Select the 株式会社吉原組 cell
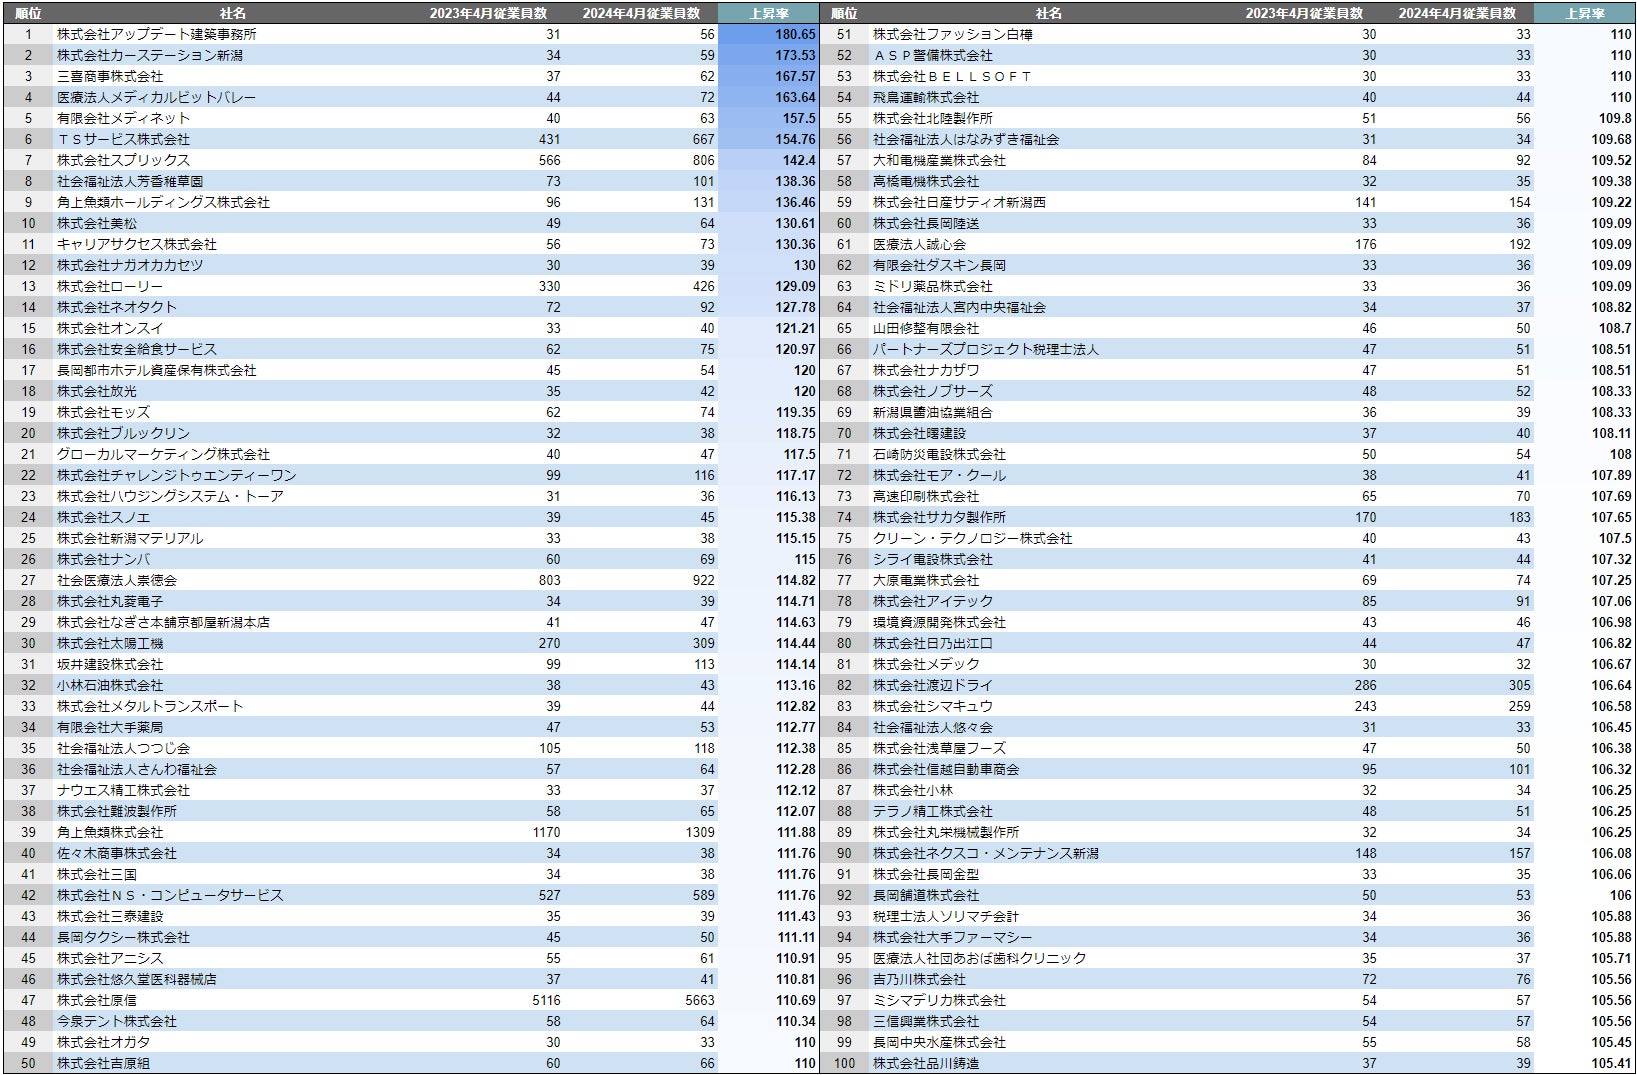 [x=103, y=1063]
